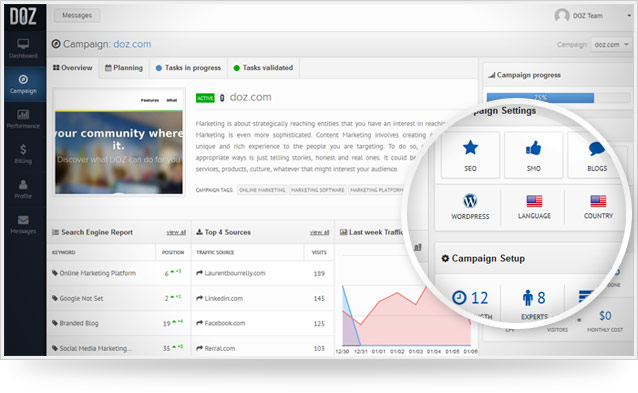638x393 pixels.
Task: Click the Google Not Set keyword
Action: pos(81,298)
